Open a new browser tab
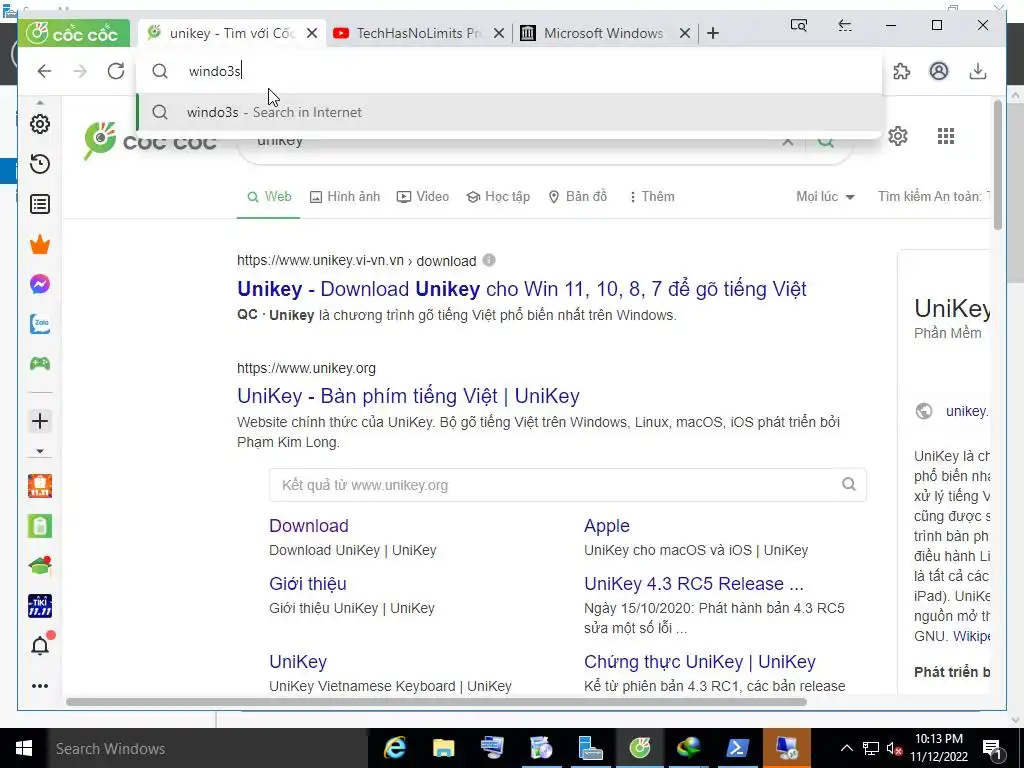Image resolution: width=1024 pixels, height=768 pixels. [713, 33]
